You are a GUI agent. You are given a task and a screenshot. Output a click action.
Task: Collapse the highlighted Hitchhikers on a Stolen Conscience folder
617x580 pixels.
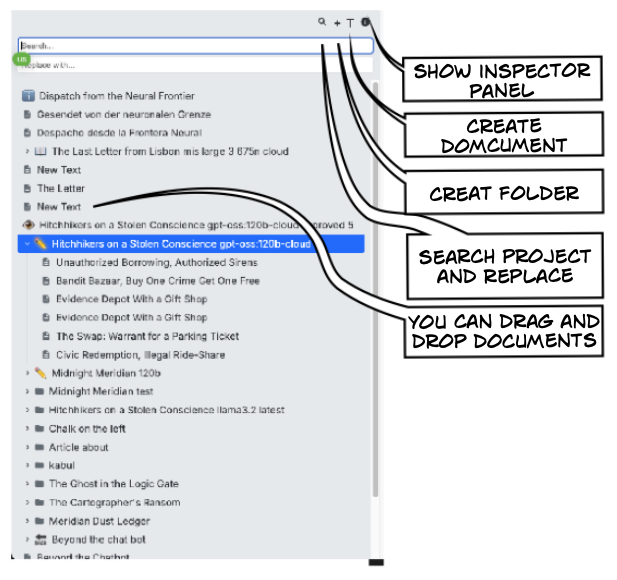coord(26,244)
